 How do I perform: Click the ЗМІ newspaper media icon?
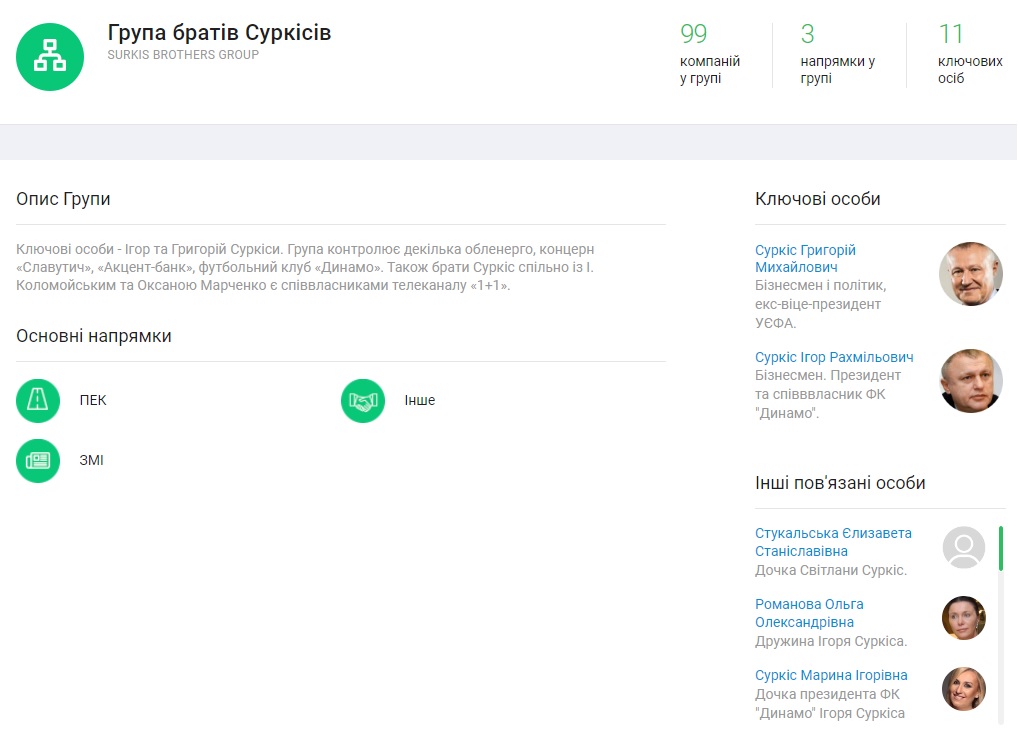(38, 461)
